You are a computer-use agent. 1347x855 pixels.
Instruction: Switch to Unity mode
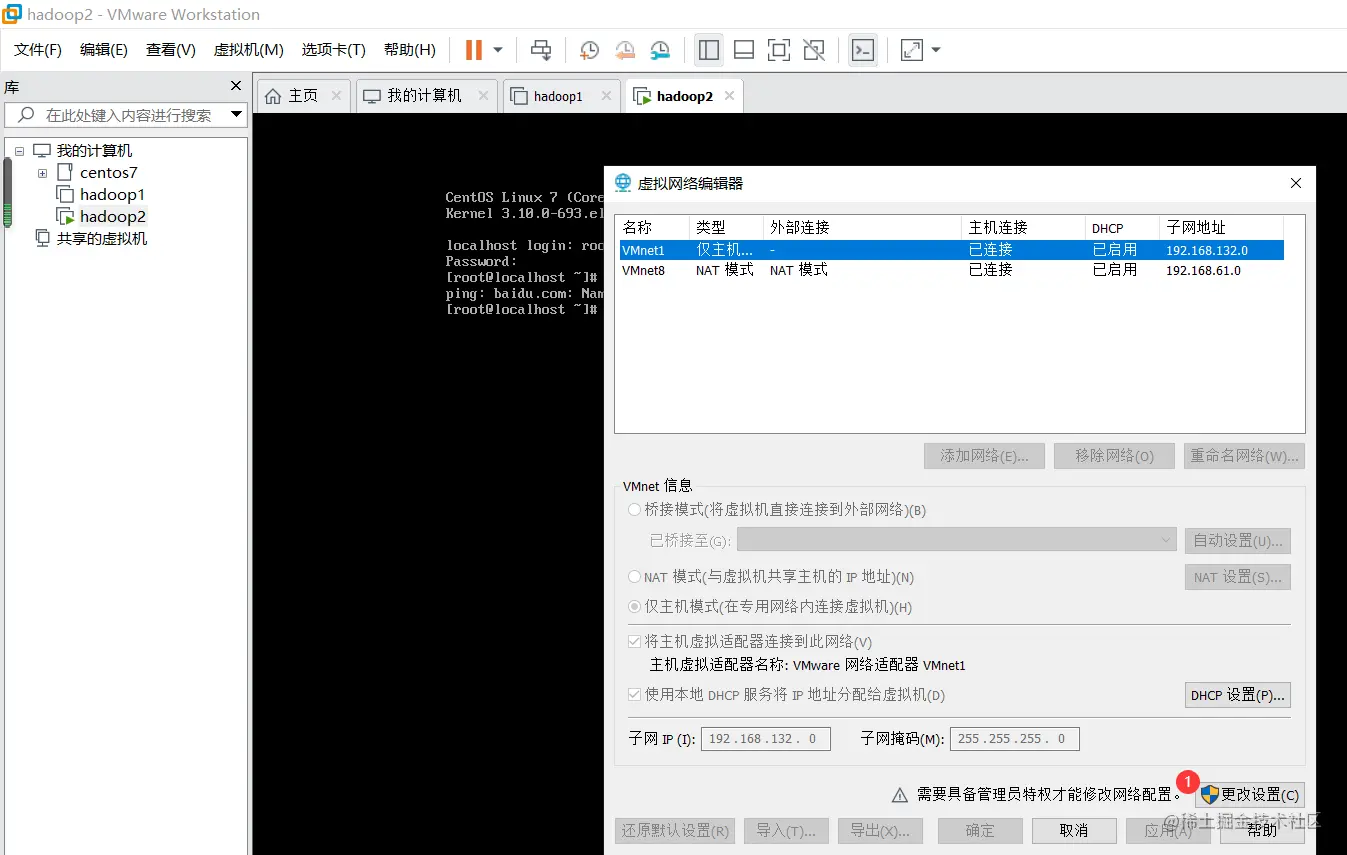814,50
